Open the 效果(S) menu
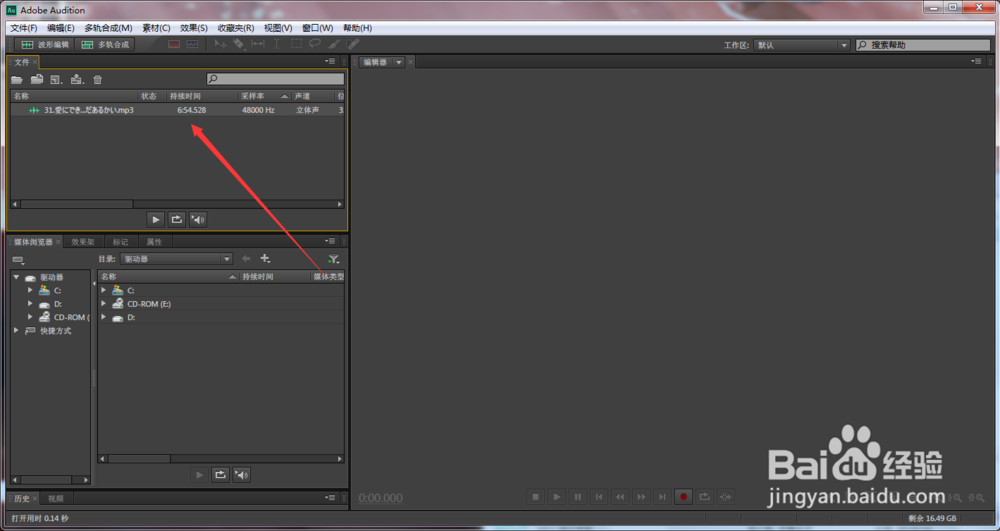1000x531 pixels. [194, 28]
